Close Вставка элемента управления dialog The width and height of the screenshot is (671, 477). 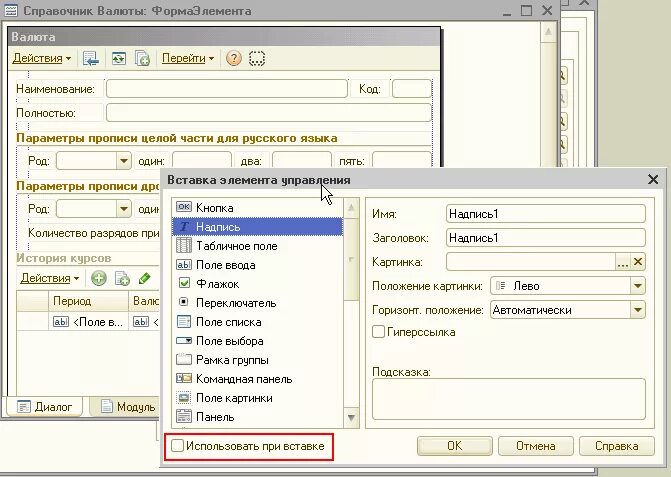(x=653, y=179)
